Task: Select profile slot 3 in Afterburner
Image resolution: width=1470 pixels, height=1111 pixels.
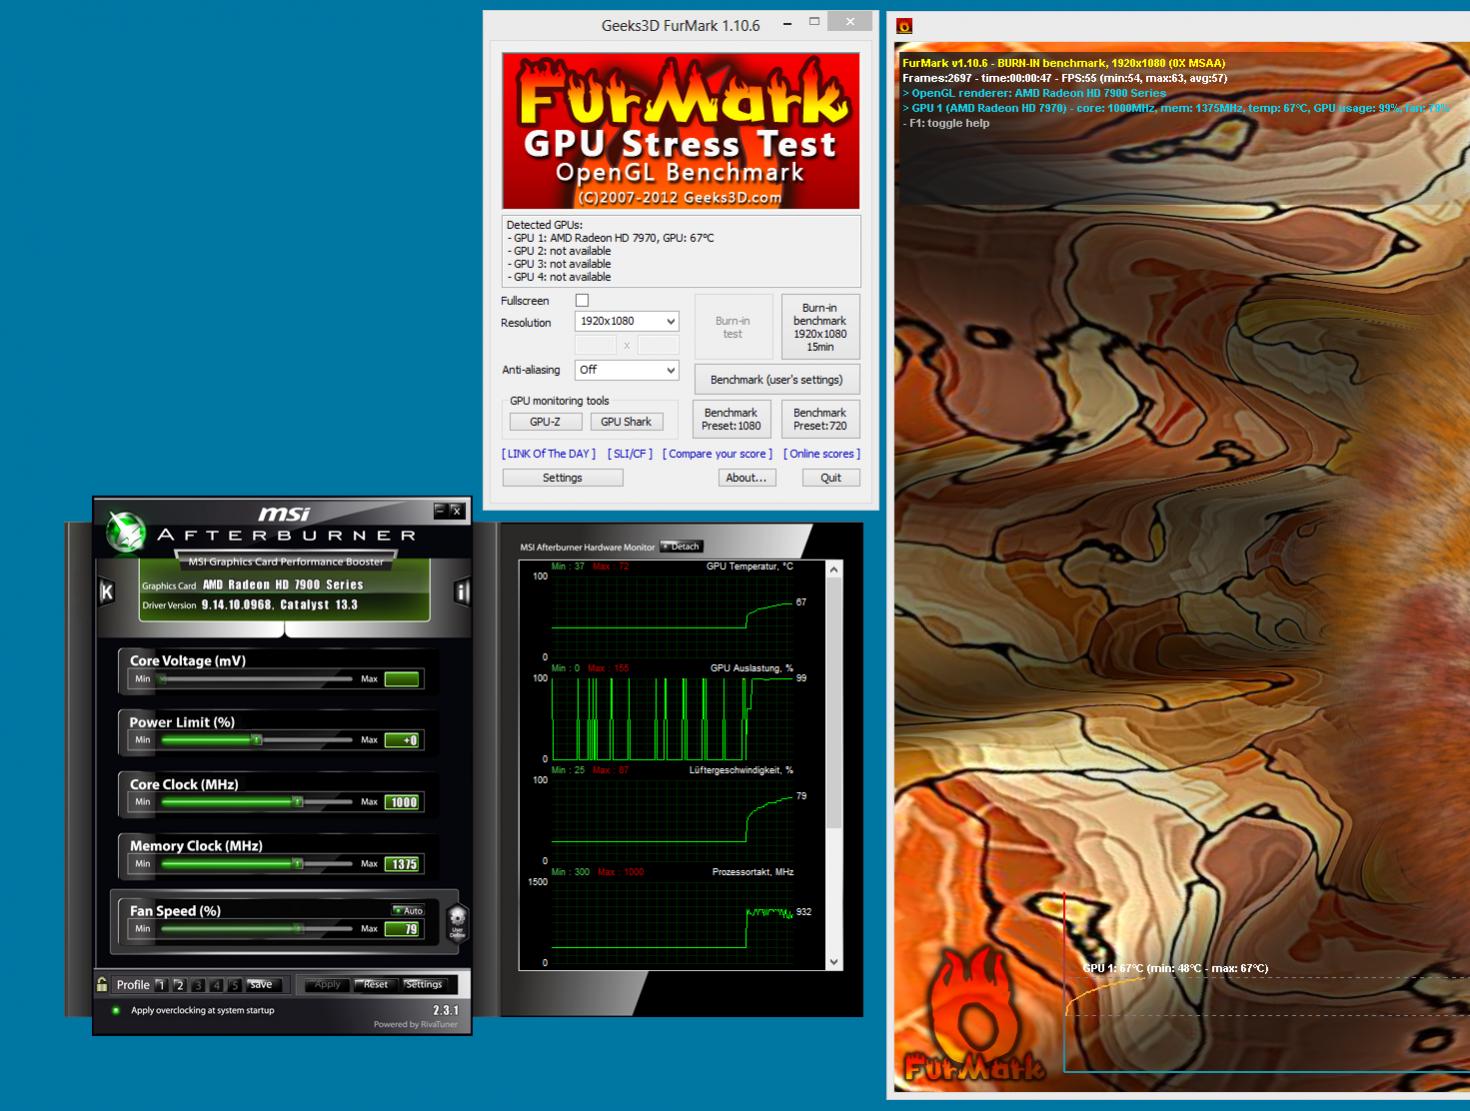Action: (198, 985)
